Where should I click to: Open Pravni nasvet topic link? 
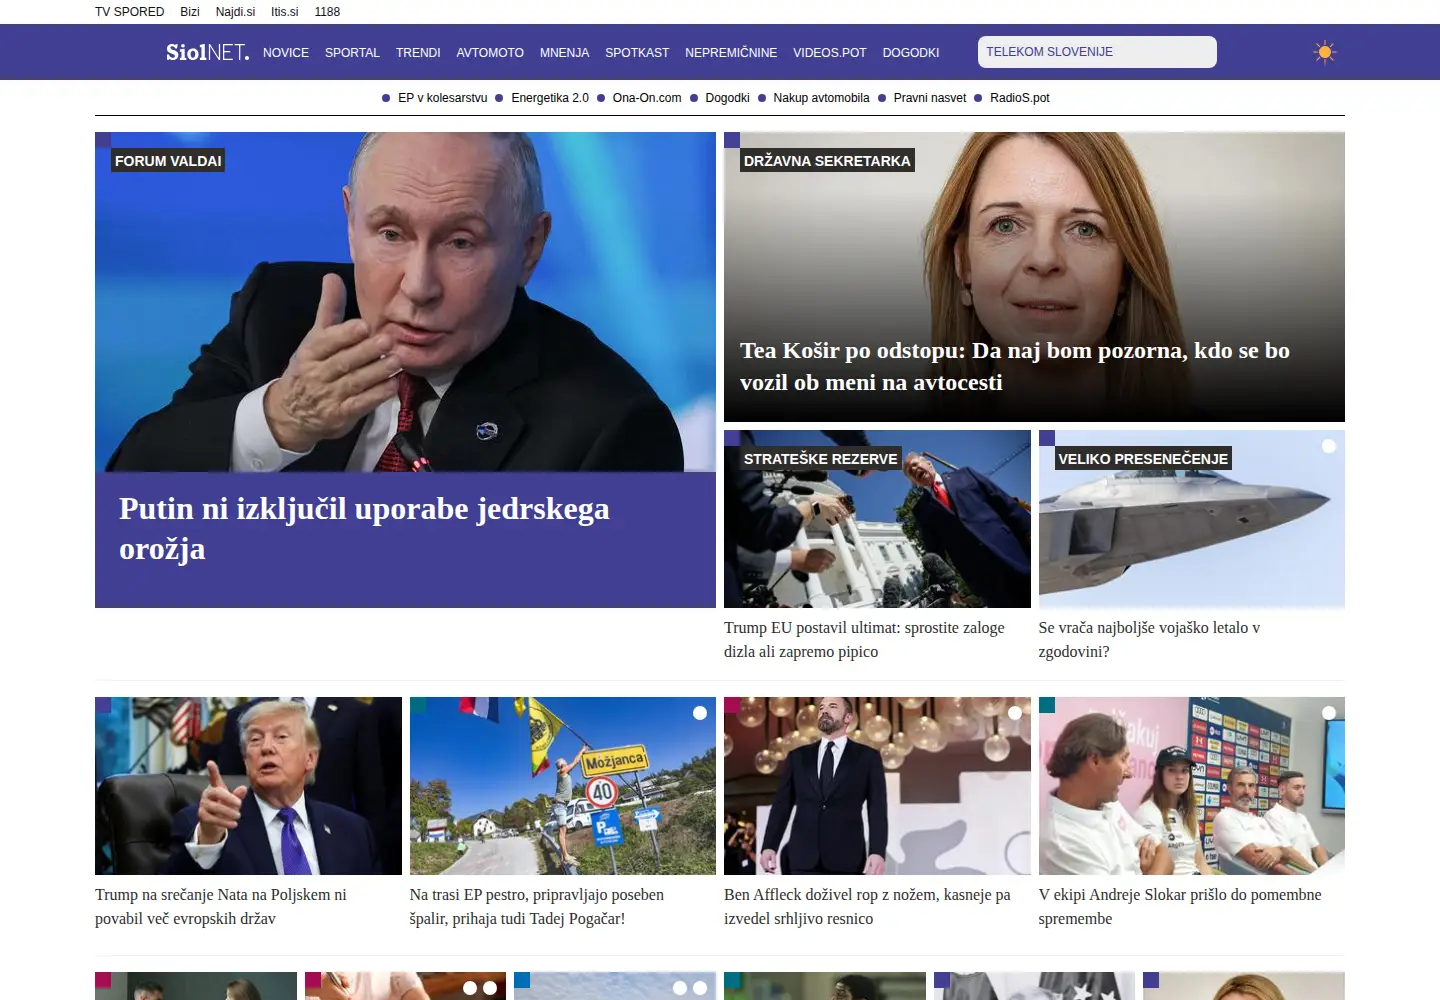pyautogui.click(x=930, y=98)
